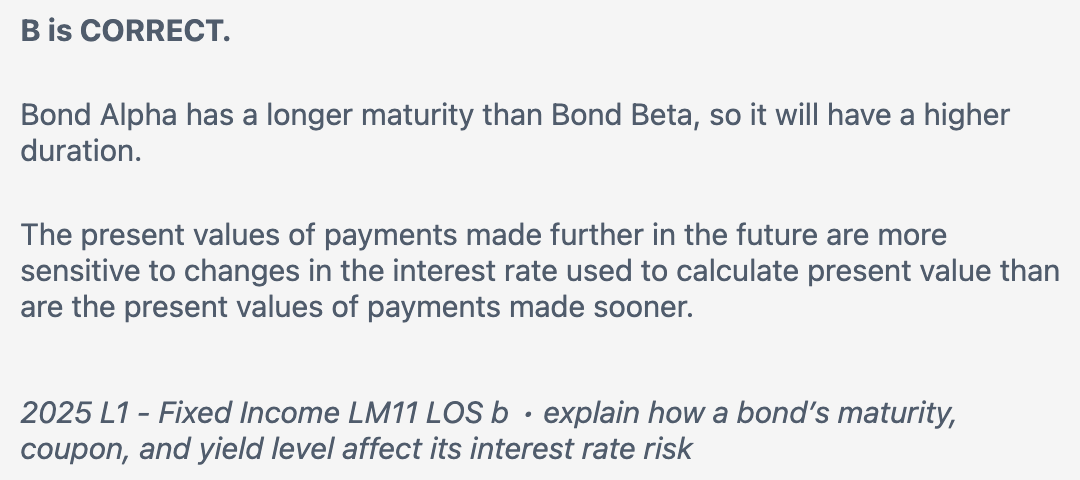
Task: Click the words "Bond Alpha"
Action: click(x=99, y=115)
